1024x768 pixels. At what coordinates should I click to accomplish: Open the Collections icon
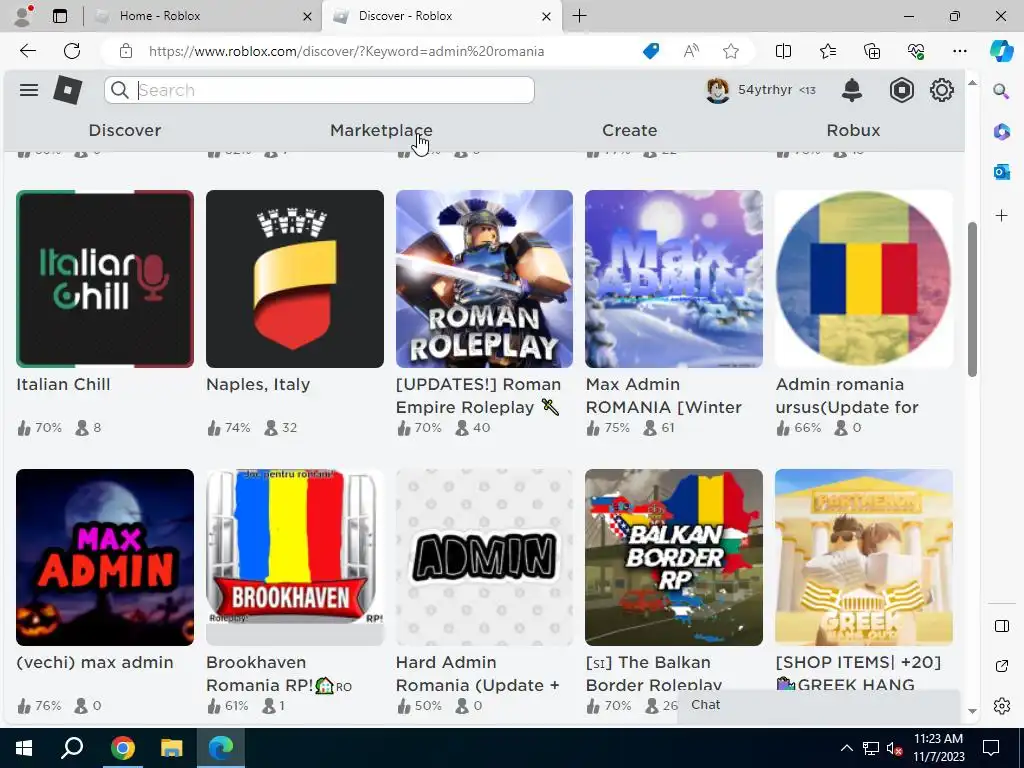pos(872,51)
